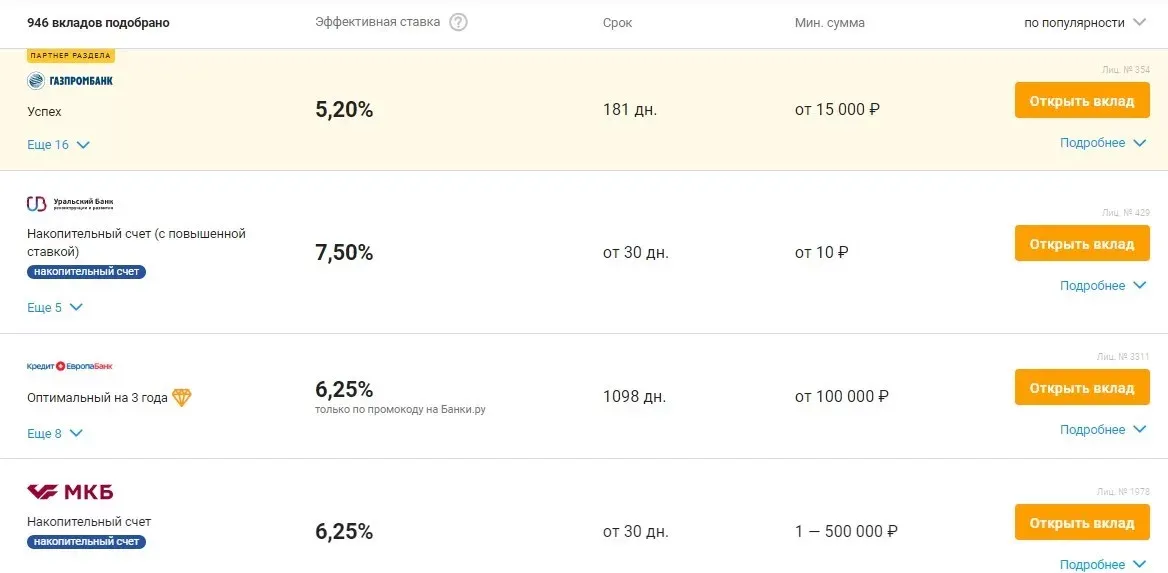Show Подробнее details for Ural Bank account

pyautogui.click(x=1103, y=286)
